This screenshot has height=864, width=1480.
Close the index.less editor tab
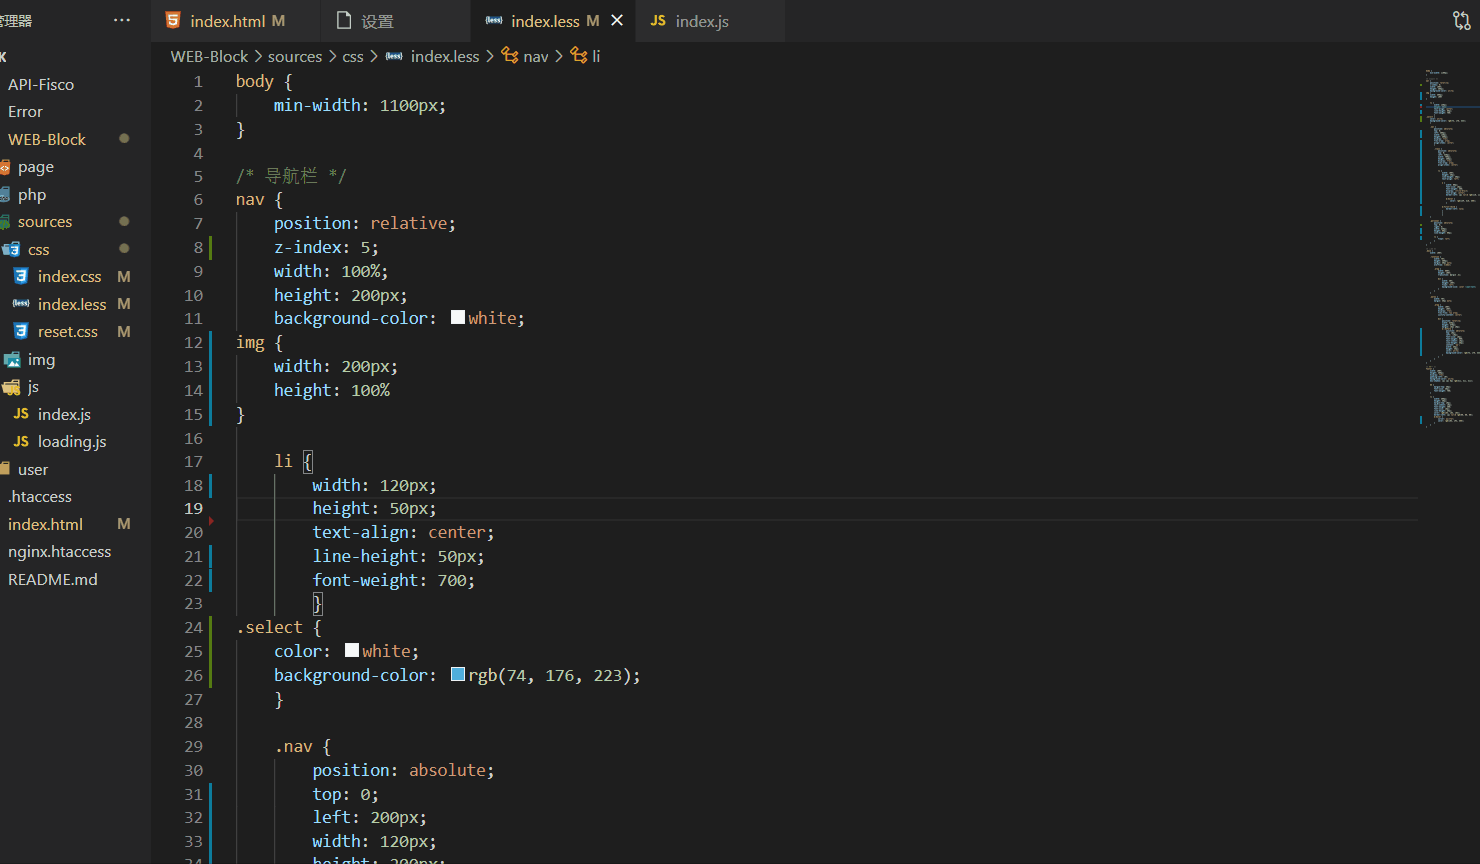click(617, 20)
